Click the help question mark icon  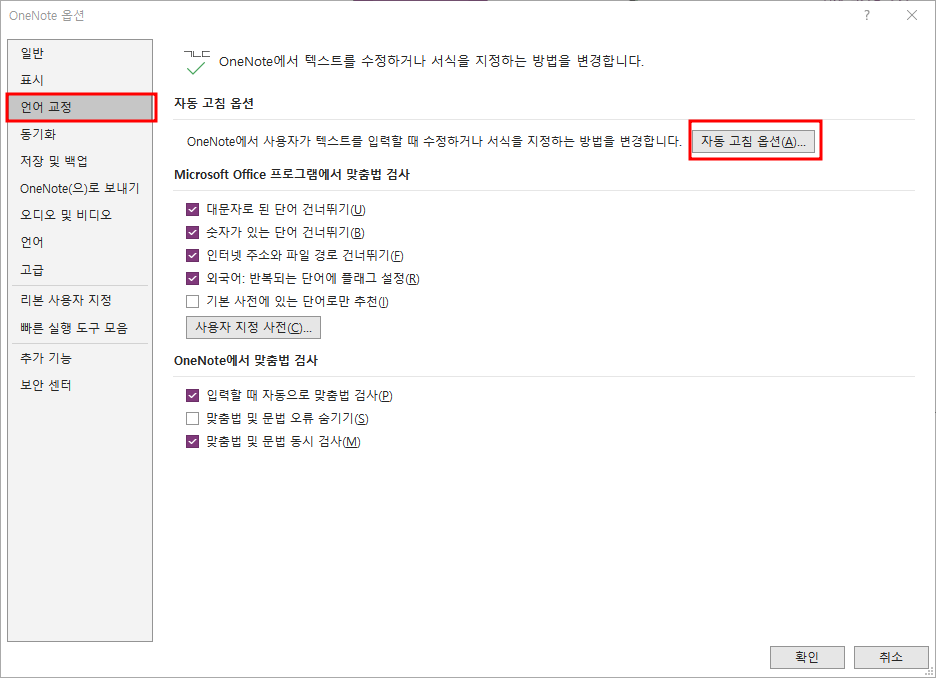[x=867, y=16]
